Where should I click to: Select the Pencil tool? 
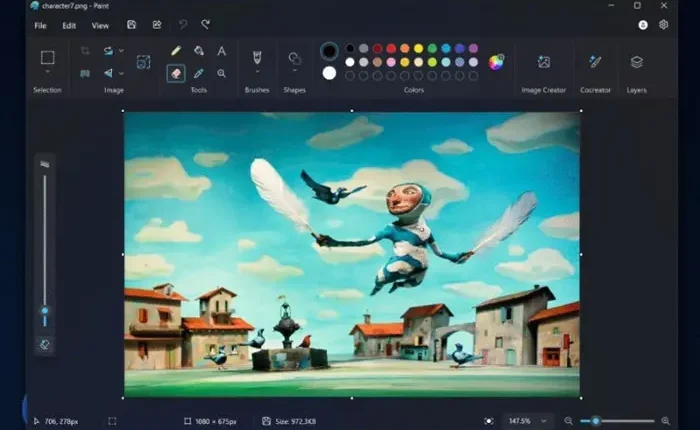(x=176, y=50)
